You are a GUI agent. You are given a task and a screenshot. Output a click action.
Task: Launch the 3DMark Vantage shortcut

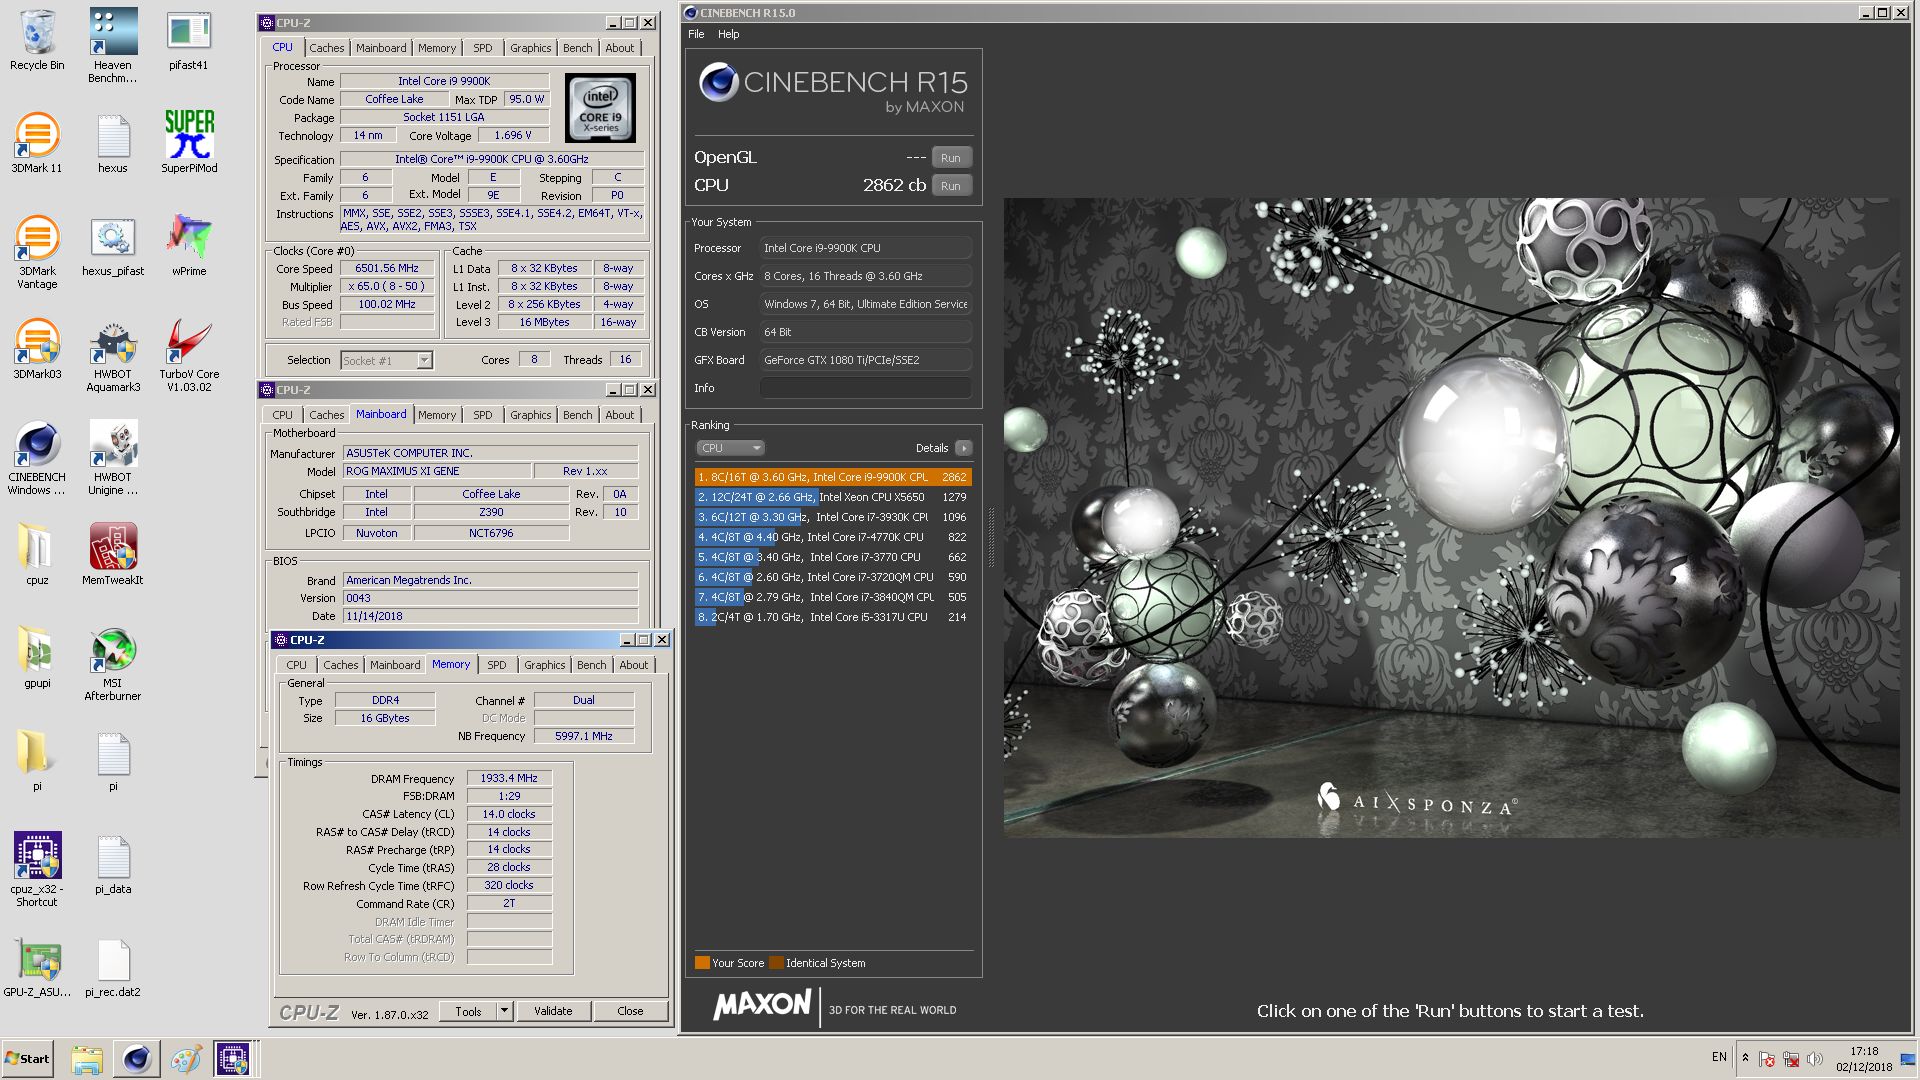37,252
